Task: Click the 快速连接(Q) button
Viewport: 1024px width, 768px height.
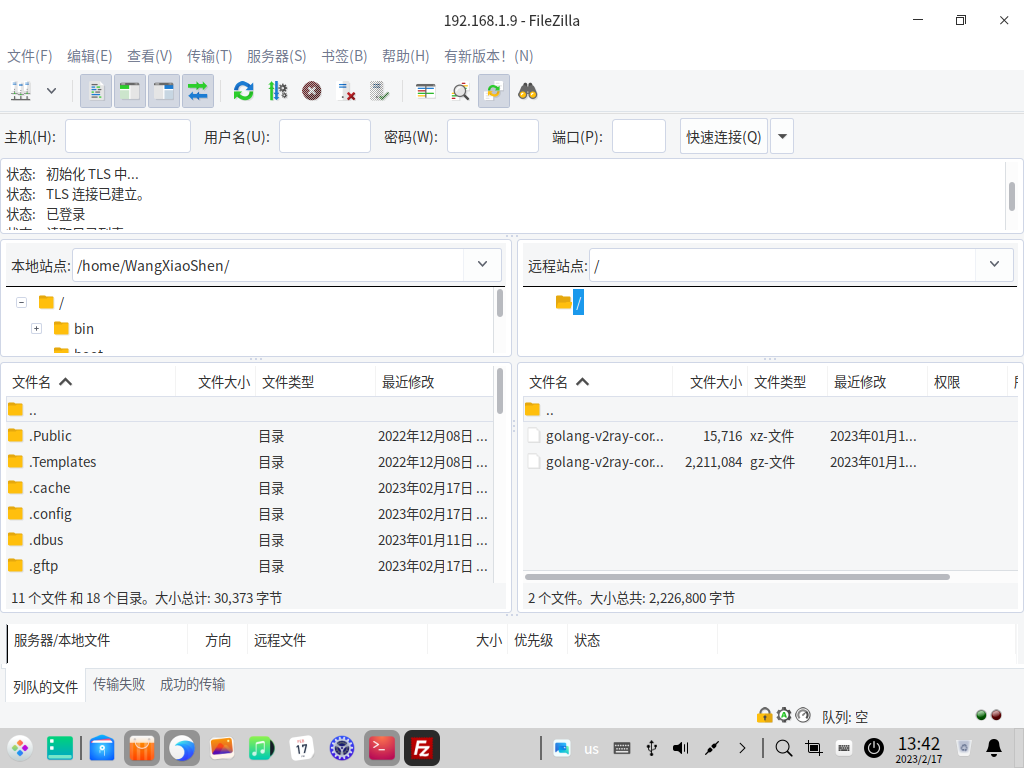Action: tap(724, 136)
